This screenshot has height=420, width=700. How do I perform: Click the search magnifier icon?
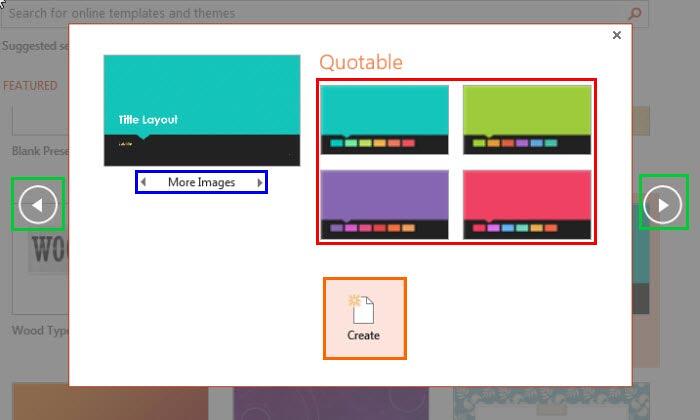pos(634,14)
